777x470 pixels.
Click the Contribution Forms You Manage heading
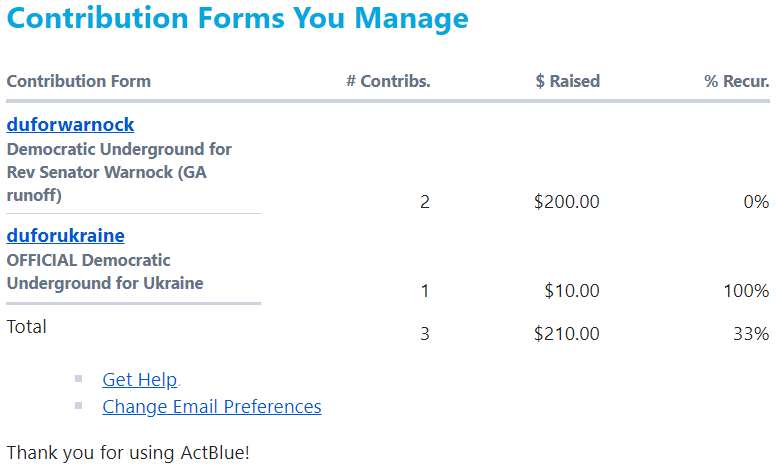tap(237, 18)
